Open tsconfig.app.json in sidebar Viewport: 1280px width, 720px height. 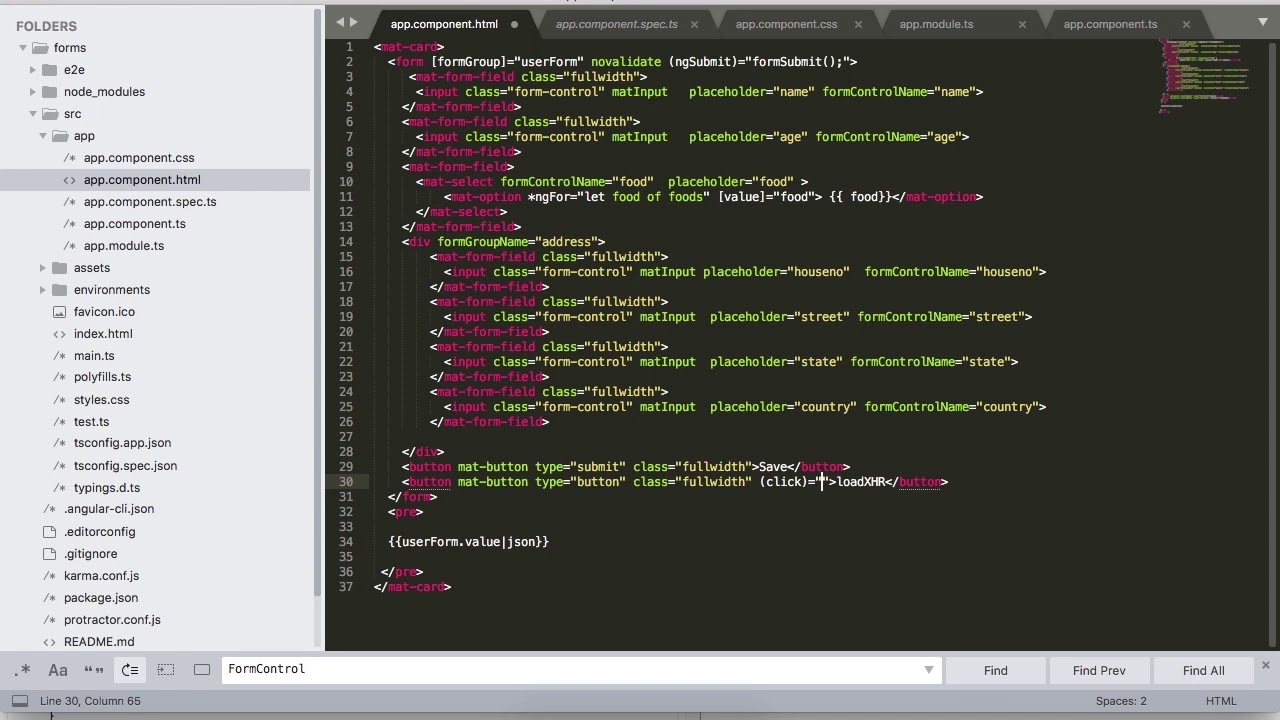[x=122, y=443]
